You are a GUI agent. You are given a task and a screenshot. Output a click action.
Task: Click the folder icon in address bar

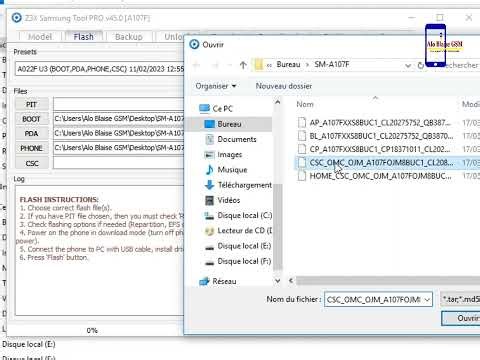coord(259,64)
